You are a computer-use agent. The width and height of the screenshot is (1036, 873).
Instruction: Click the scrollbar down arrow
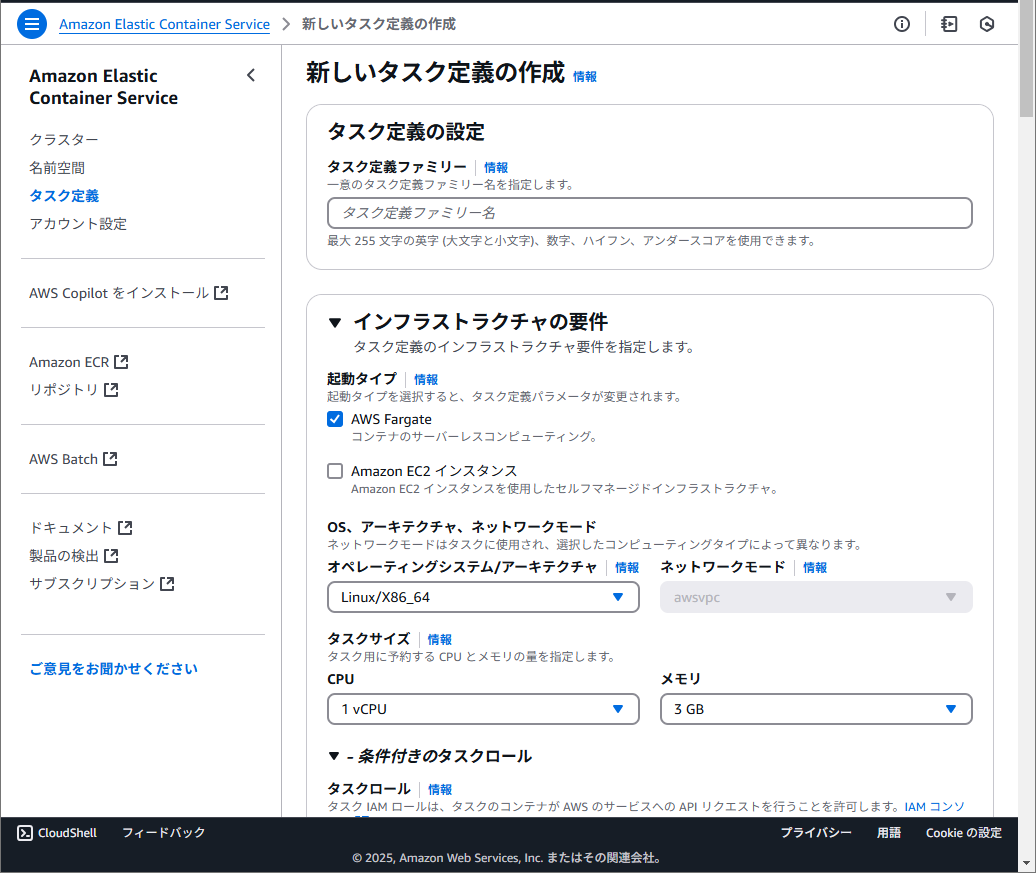coord(1027,863)
